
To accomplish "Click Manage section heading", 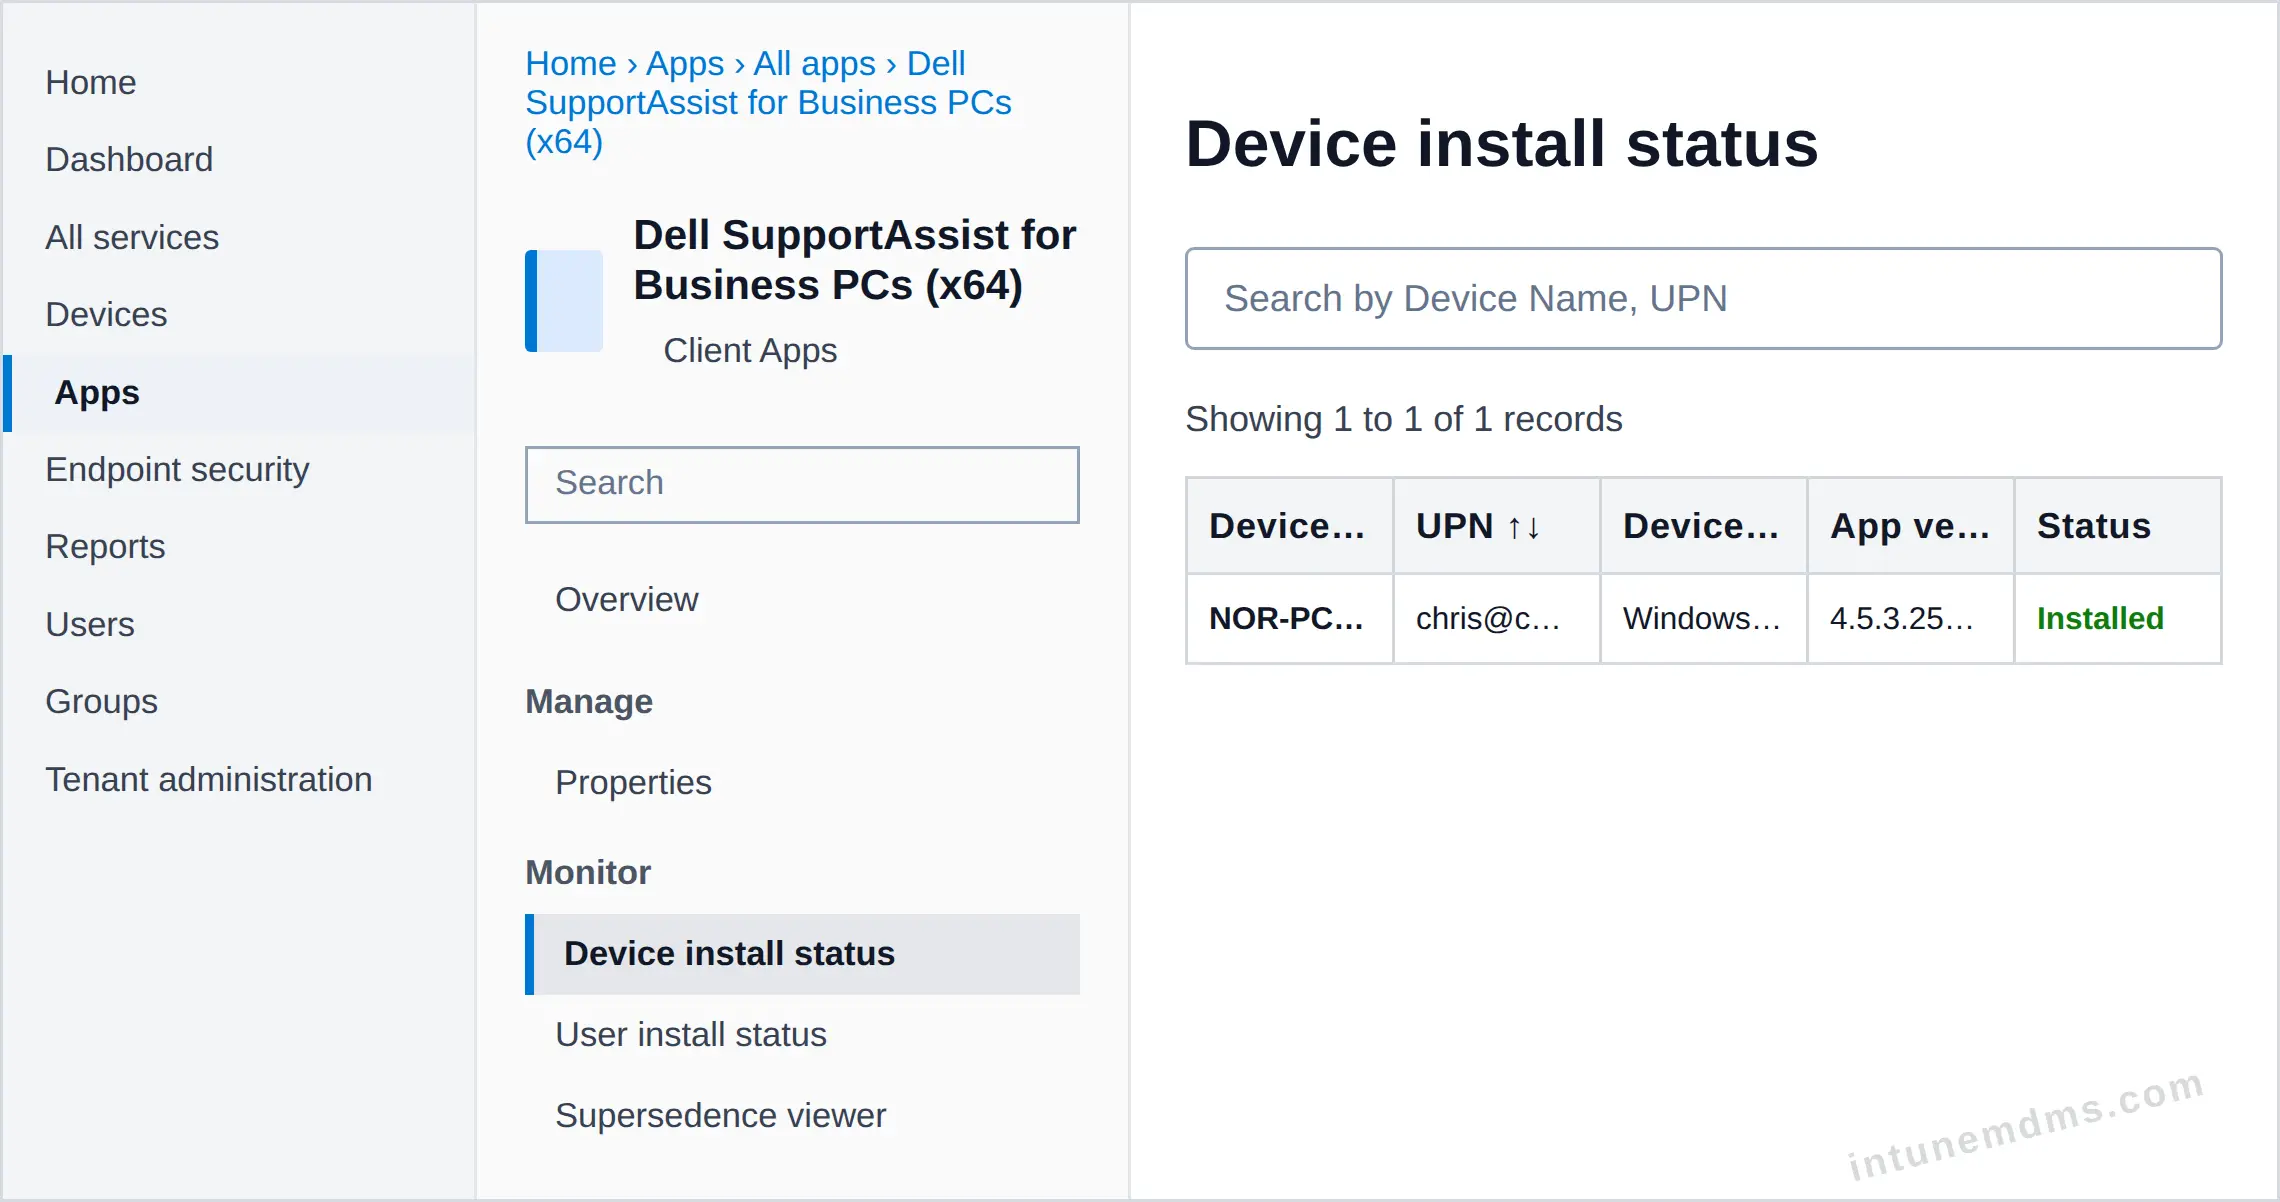I will pyautogui.click(x=589, y=702).
